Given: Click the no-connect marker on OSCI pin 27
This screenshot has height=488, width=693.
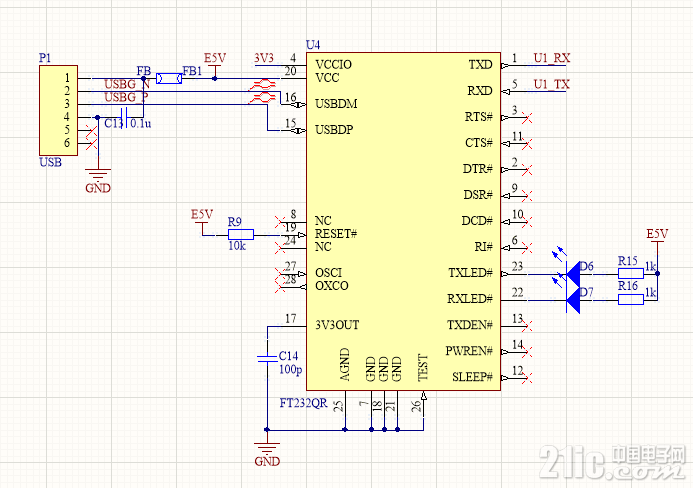Looking at the screenshot, I should [x=280, y=274].
